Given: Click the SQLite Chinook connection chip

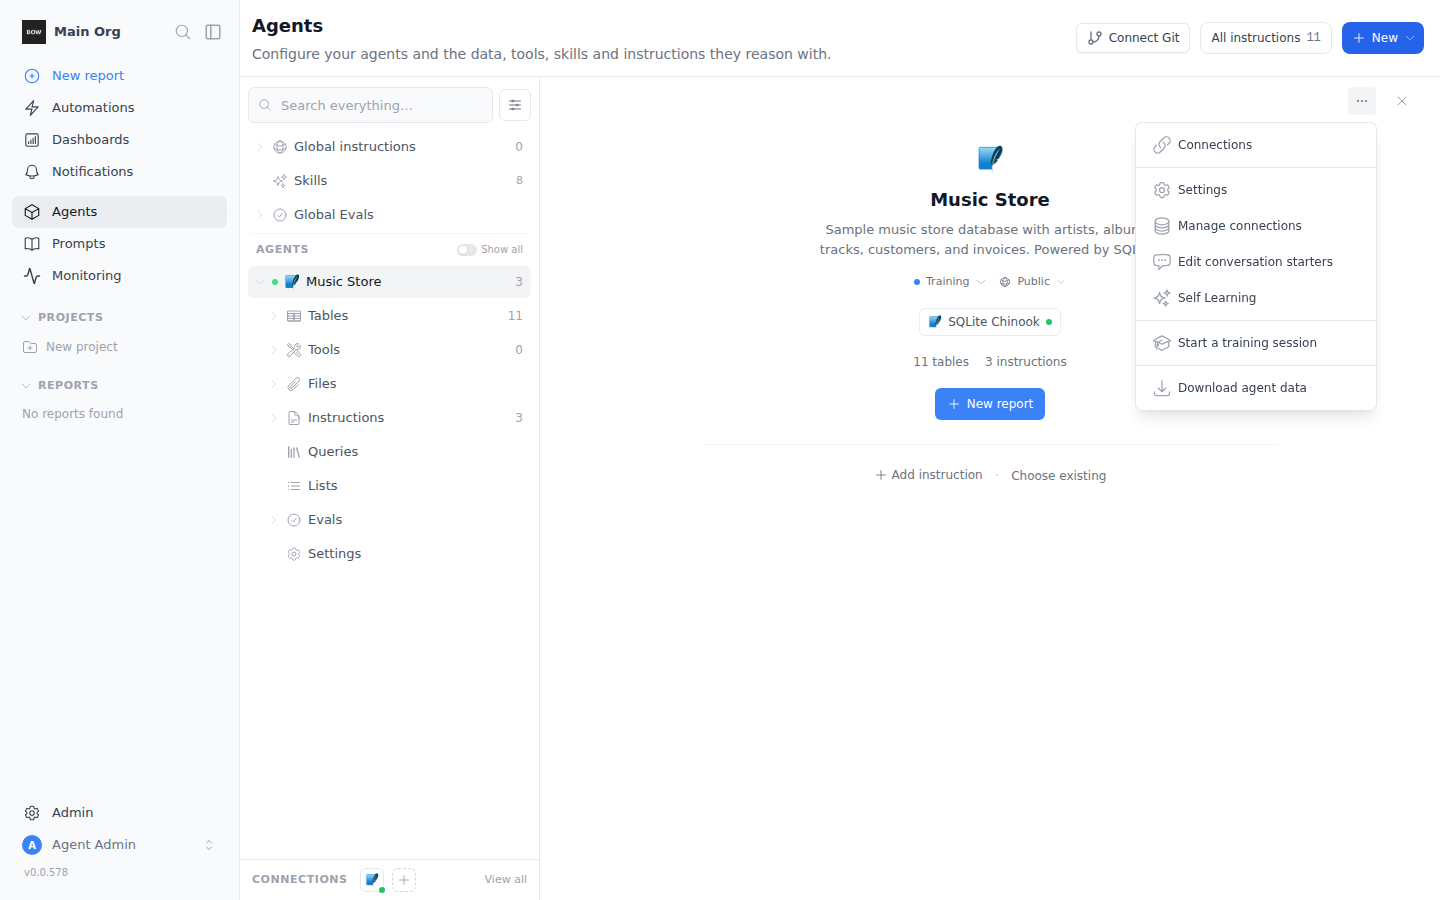Looking at the screenshot, I should 990,322.
